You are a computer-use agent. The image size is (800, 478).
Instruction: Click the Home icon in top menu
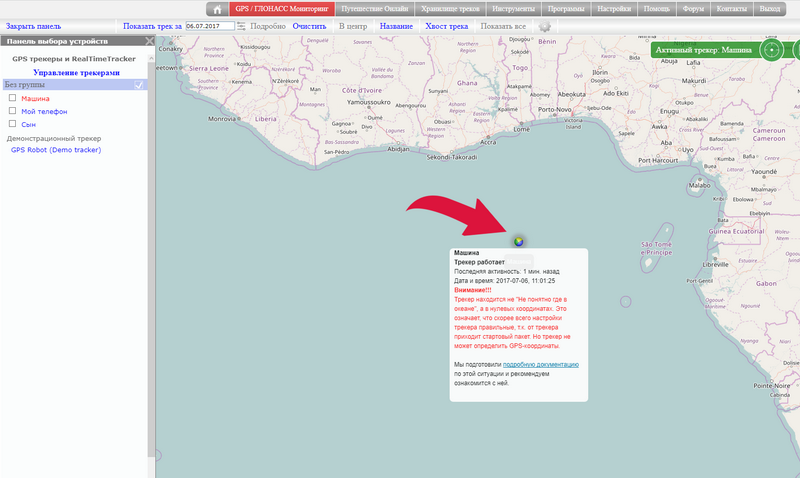click(216, 9)
